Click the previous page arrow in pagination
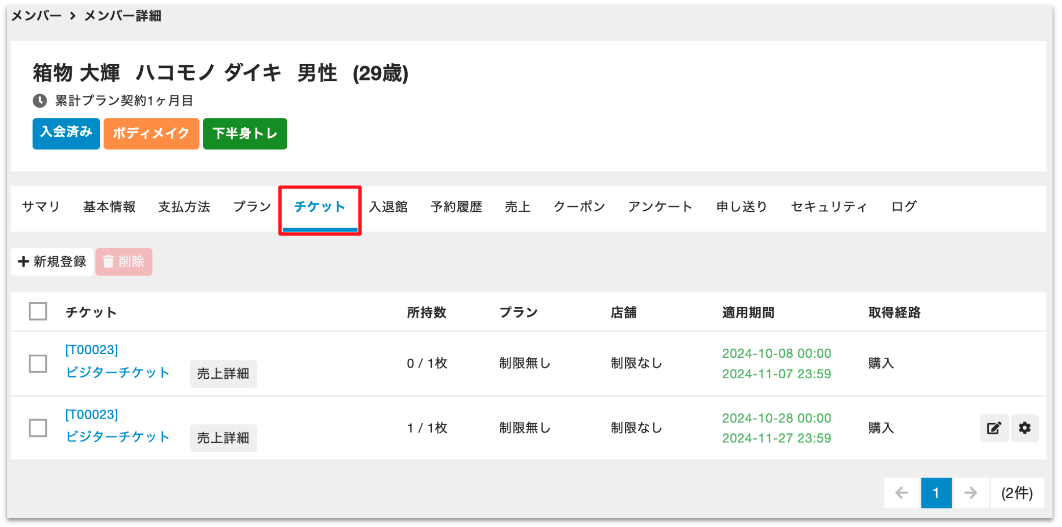 pyautogui.click(x=901, y=493)
